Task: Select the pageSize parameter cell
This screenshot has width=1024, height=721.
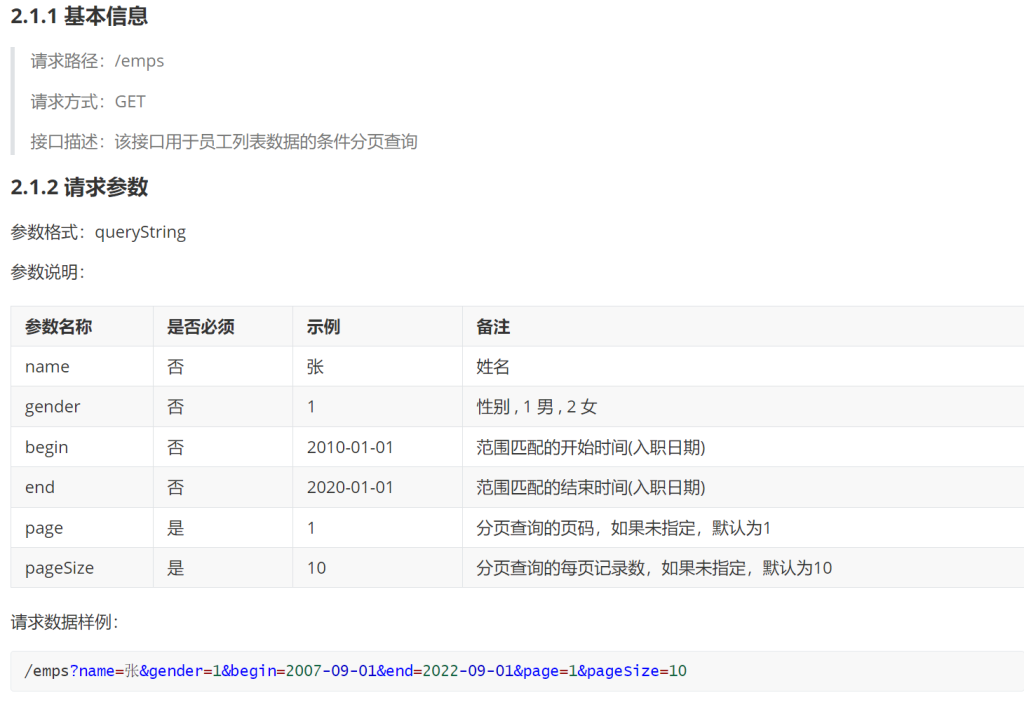Action: [59, 568]
